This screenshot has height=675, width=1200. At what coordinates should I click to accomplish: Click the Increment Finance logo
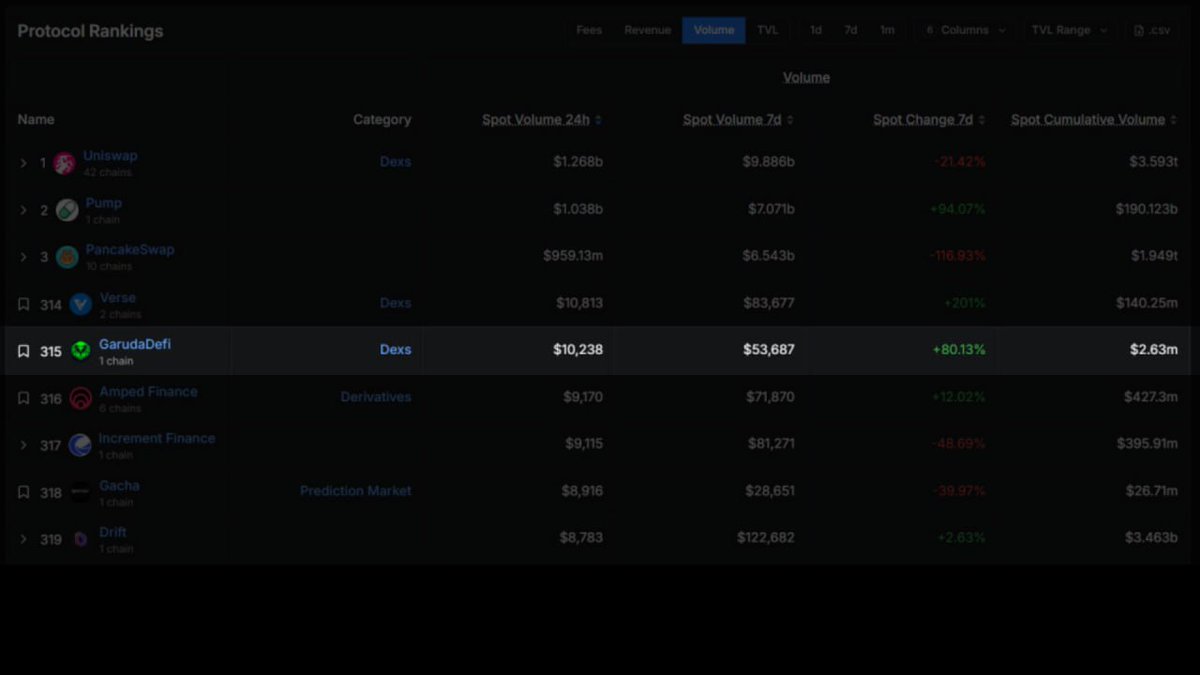80,445
